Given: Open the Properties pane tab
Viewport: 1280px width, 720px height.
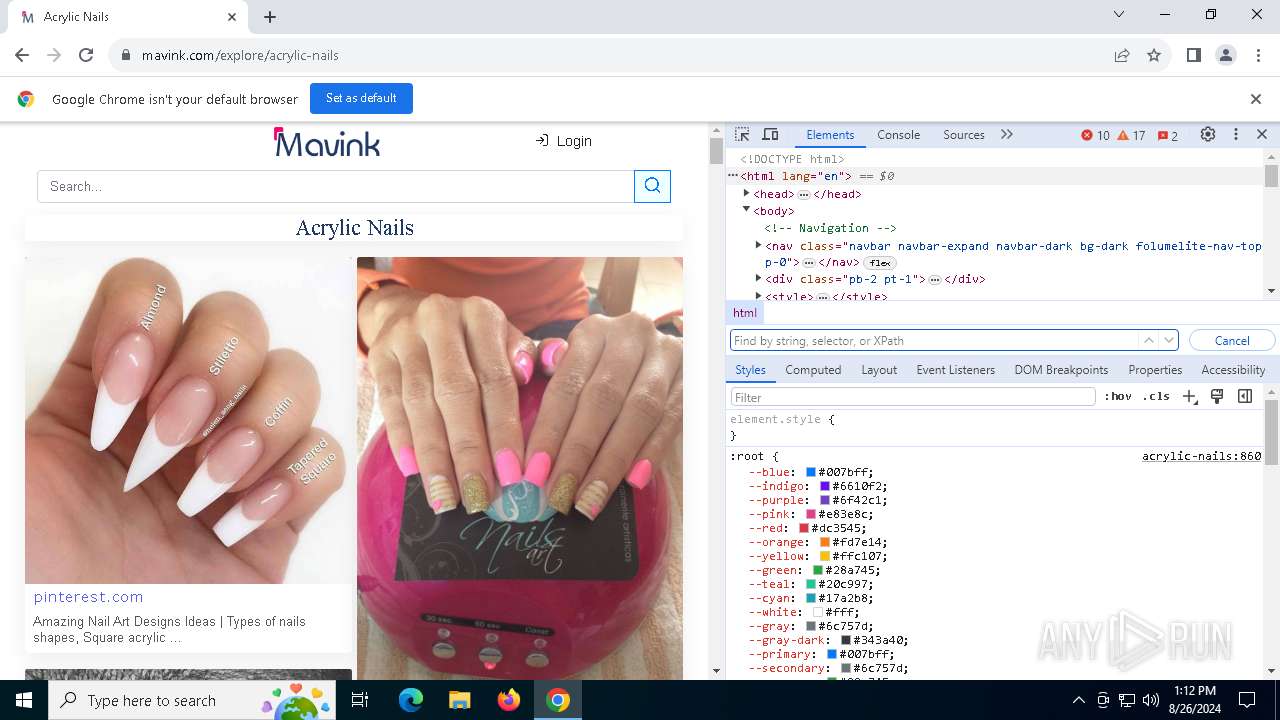Looking at the screenshot, I should (x=1155, y=370).
